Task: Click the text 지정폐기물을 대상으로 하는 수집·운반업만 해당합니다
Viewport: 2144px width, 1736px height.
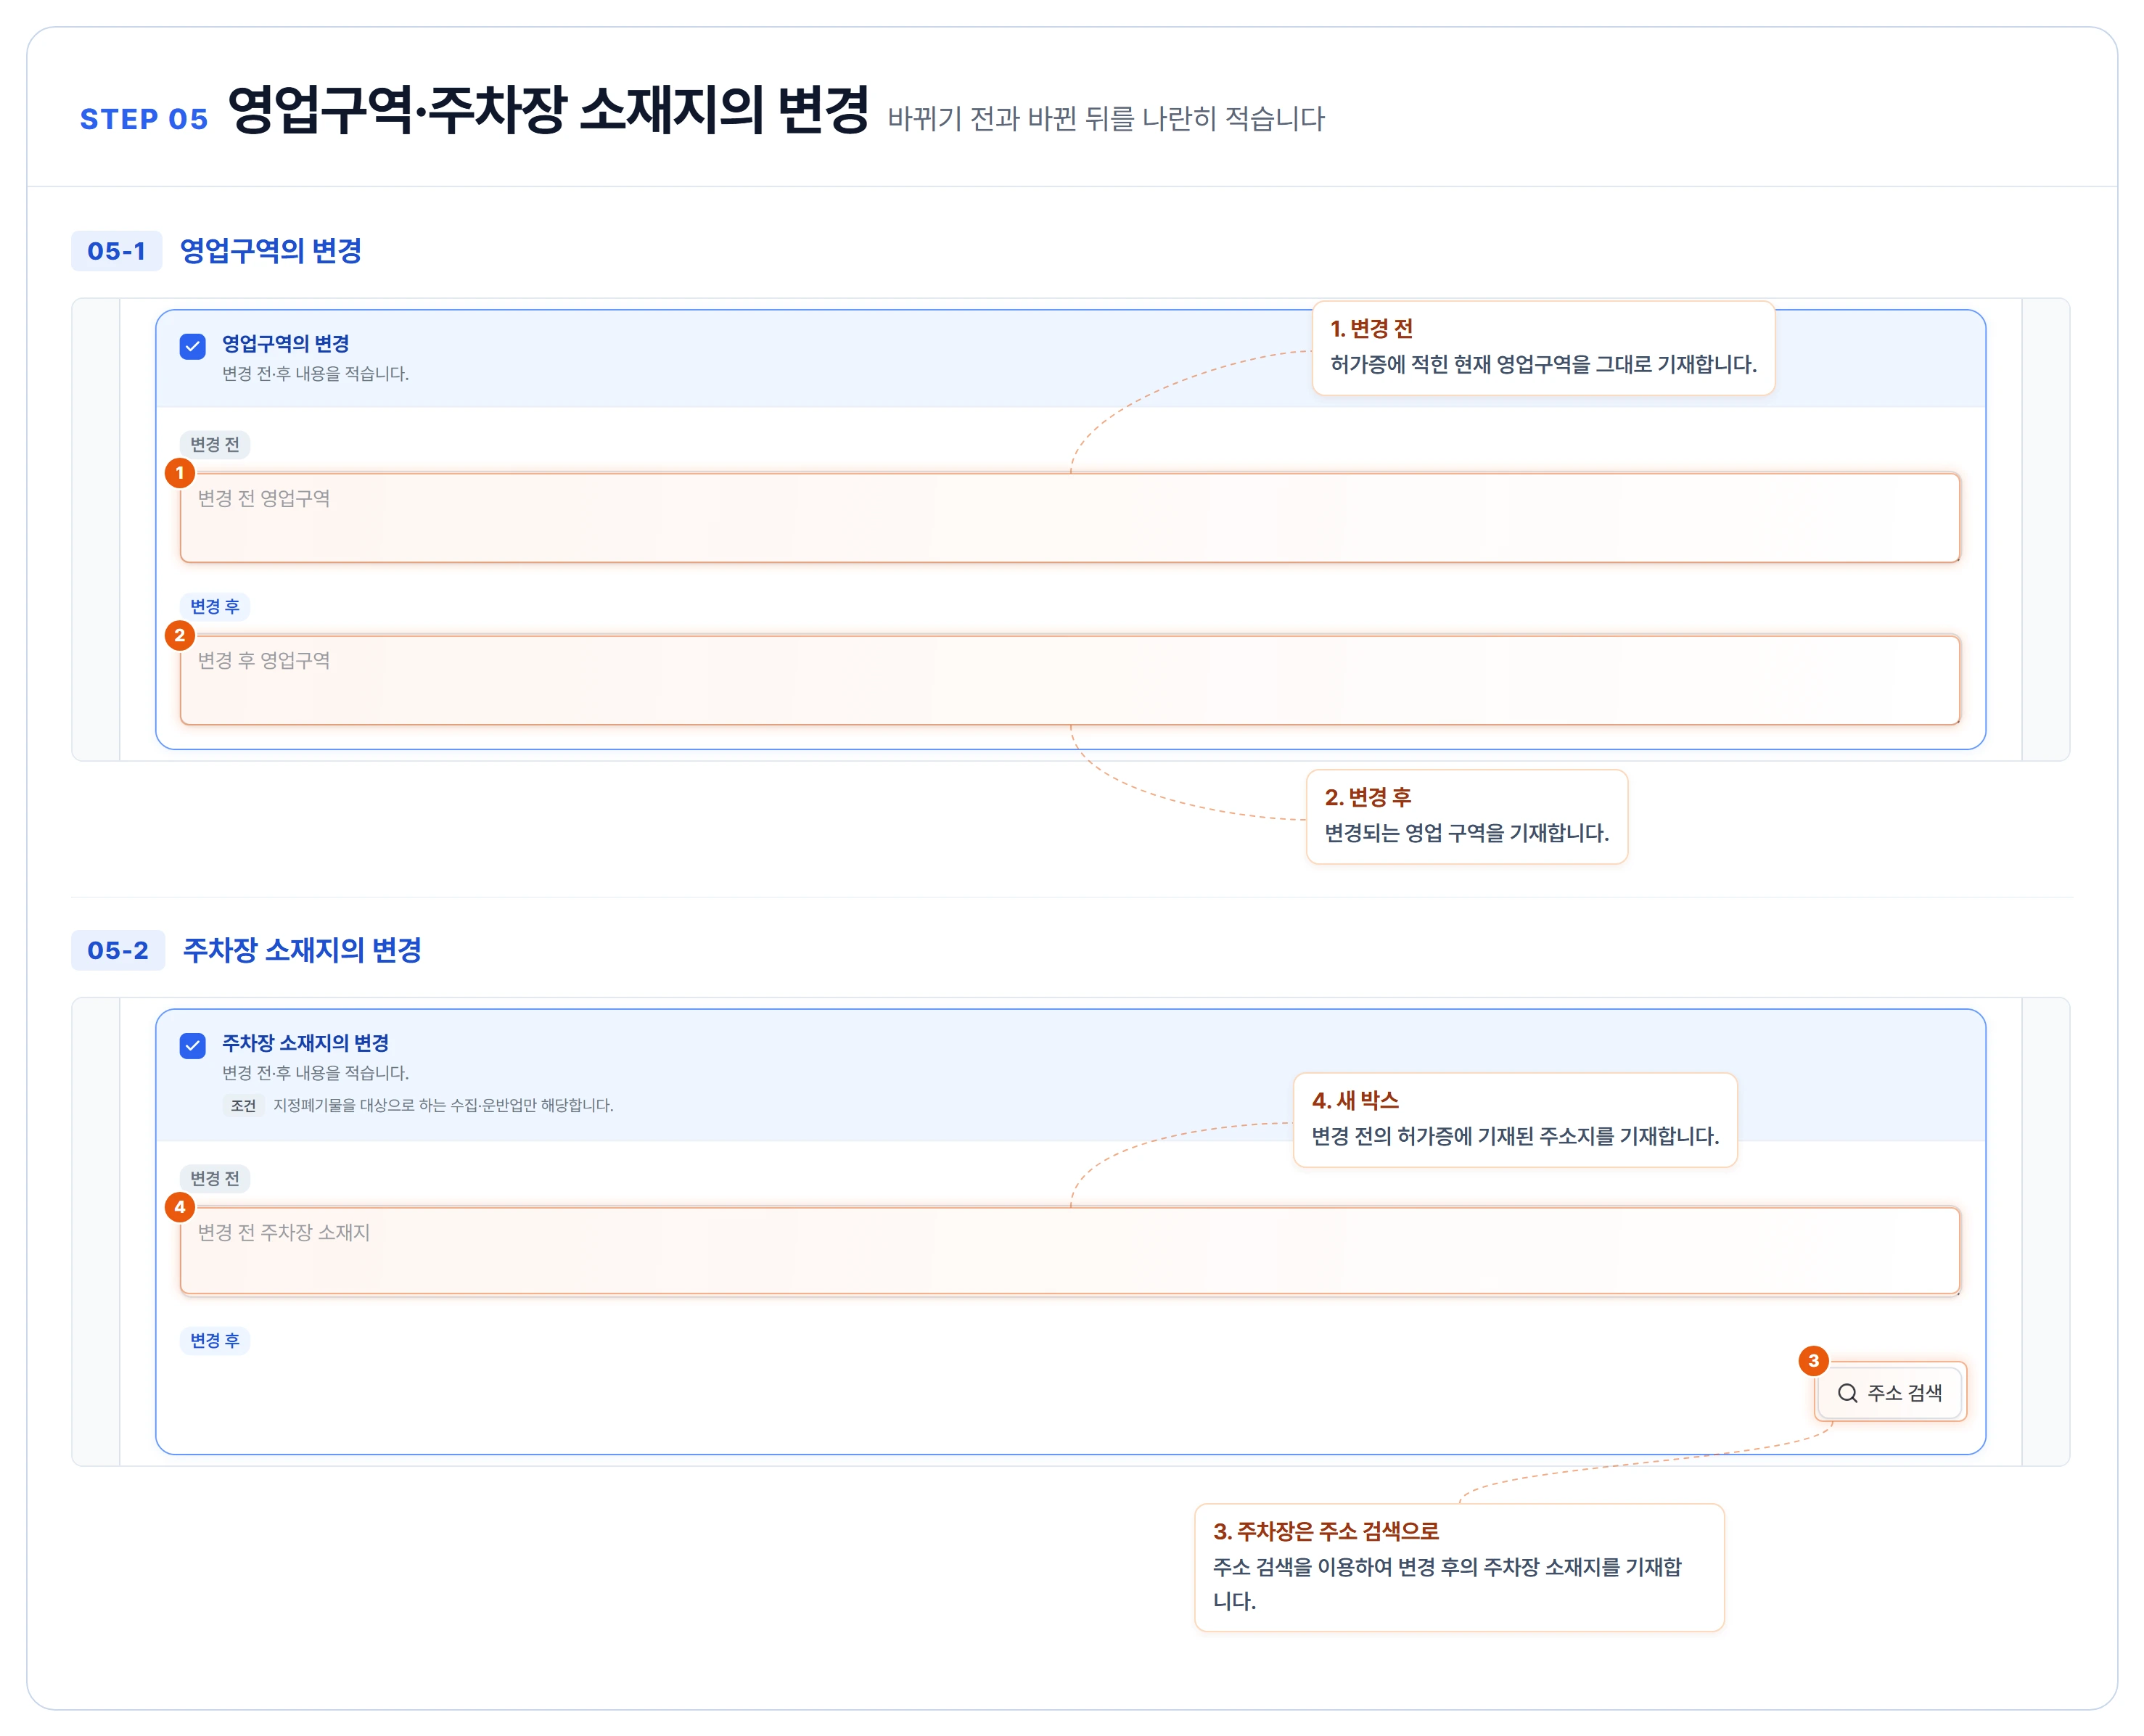Action: 443,1105
